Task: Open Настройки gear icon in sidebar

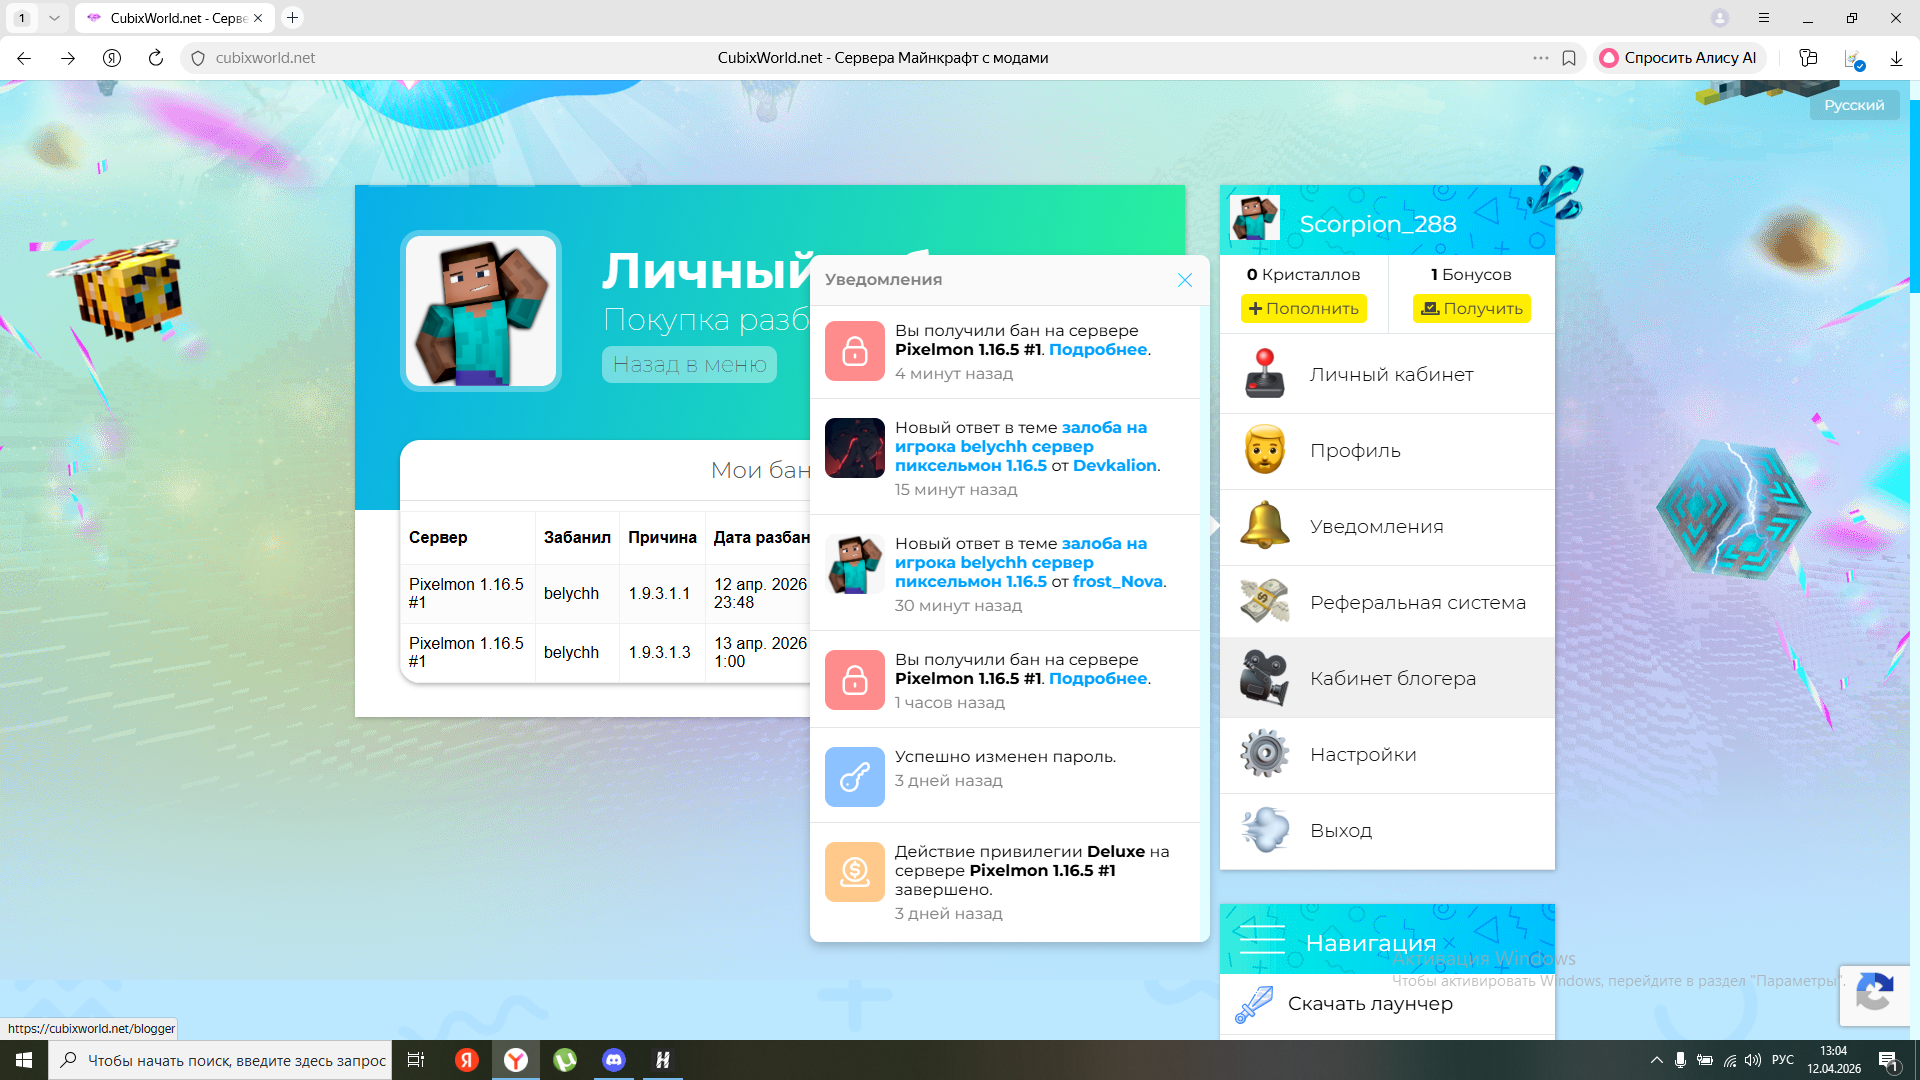Action: point(1264,754)
